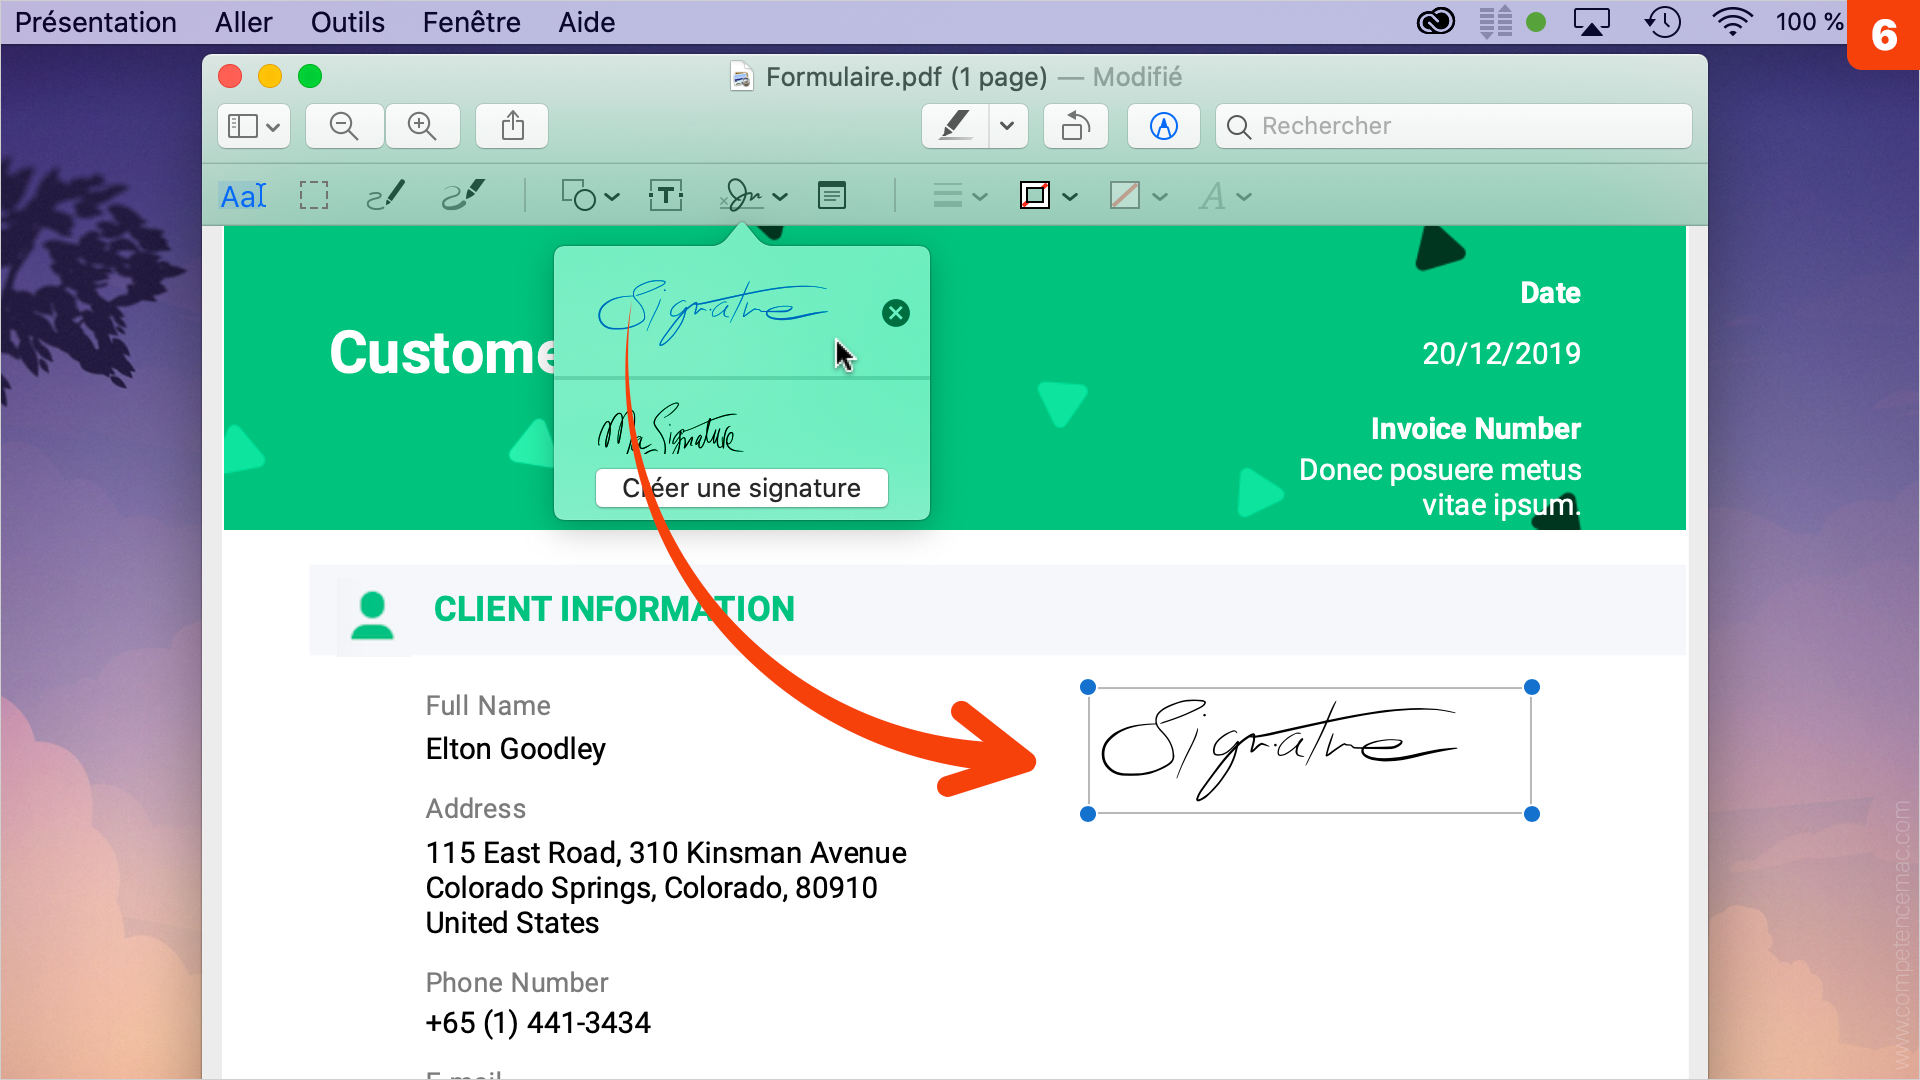The height and width of the screenshot is (1080, 1920).
Task: Expand the Sign tool chevron
Action: (x=781, y=197)
